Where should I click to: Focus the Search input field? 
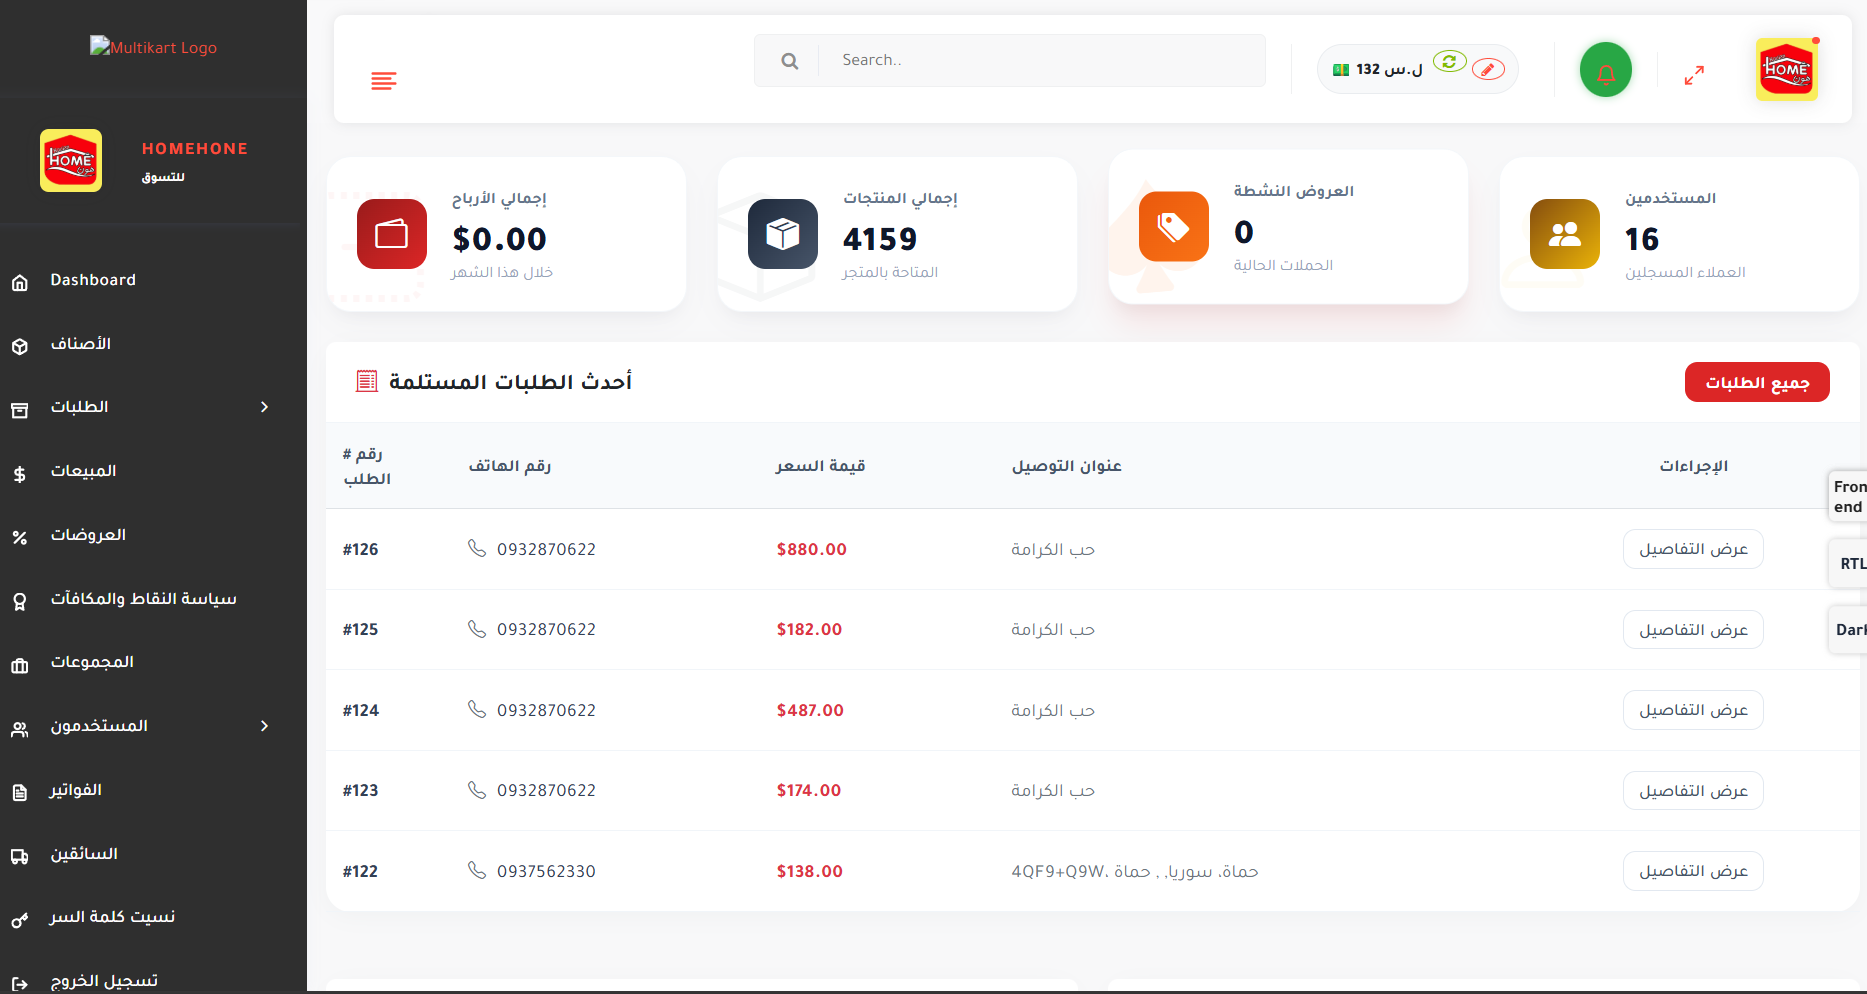pos(1041,61)
